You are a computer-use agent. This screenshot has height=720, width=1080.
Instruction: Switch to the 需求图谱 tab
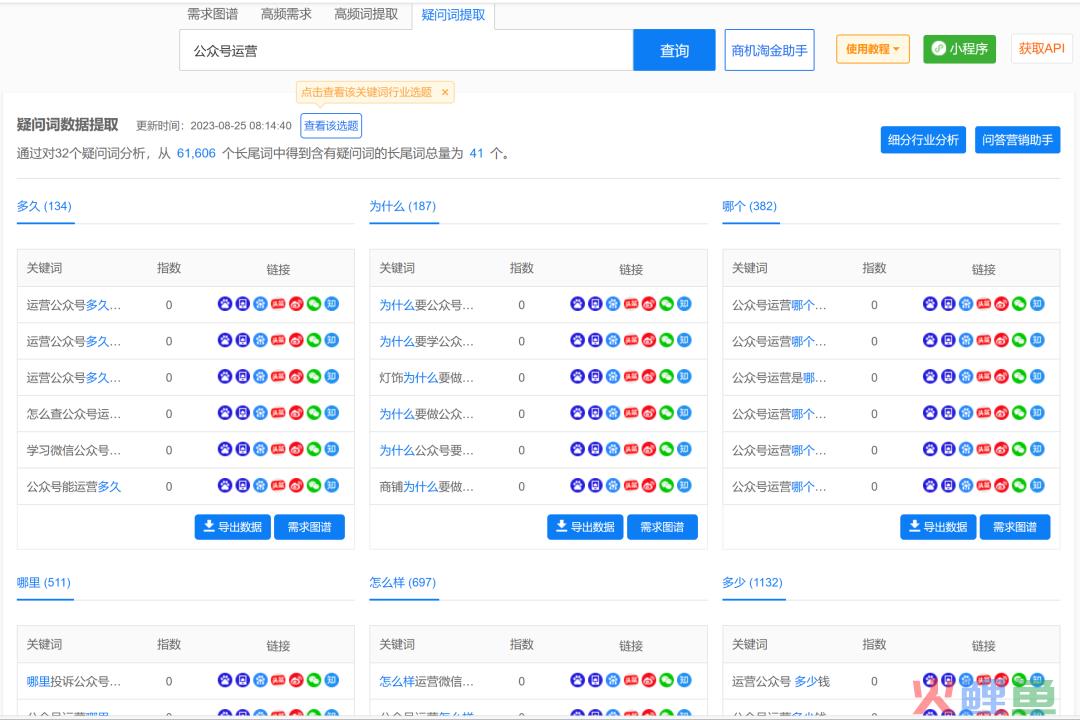212,14
